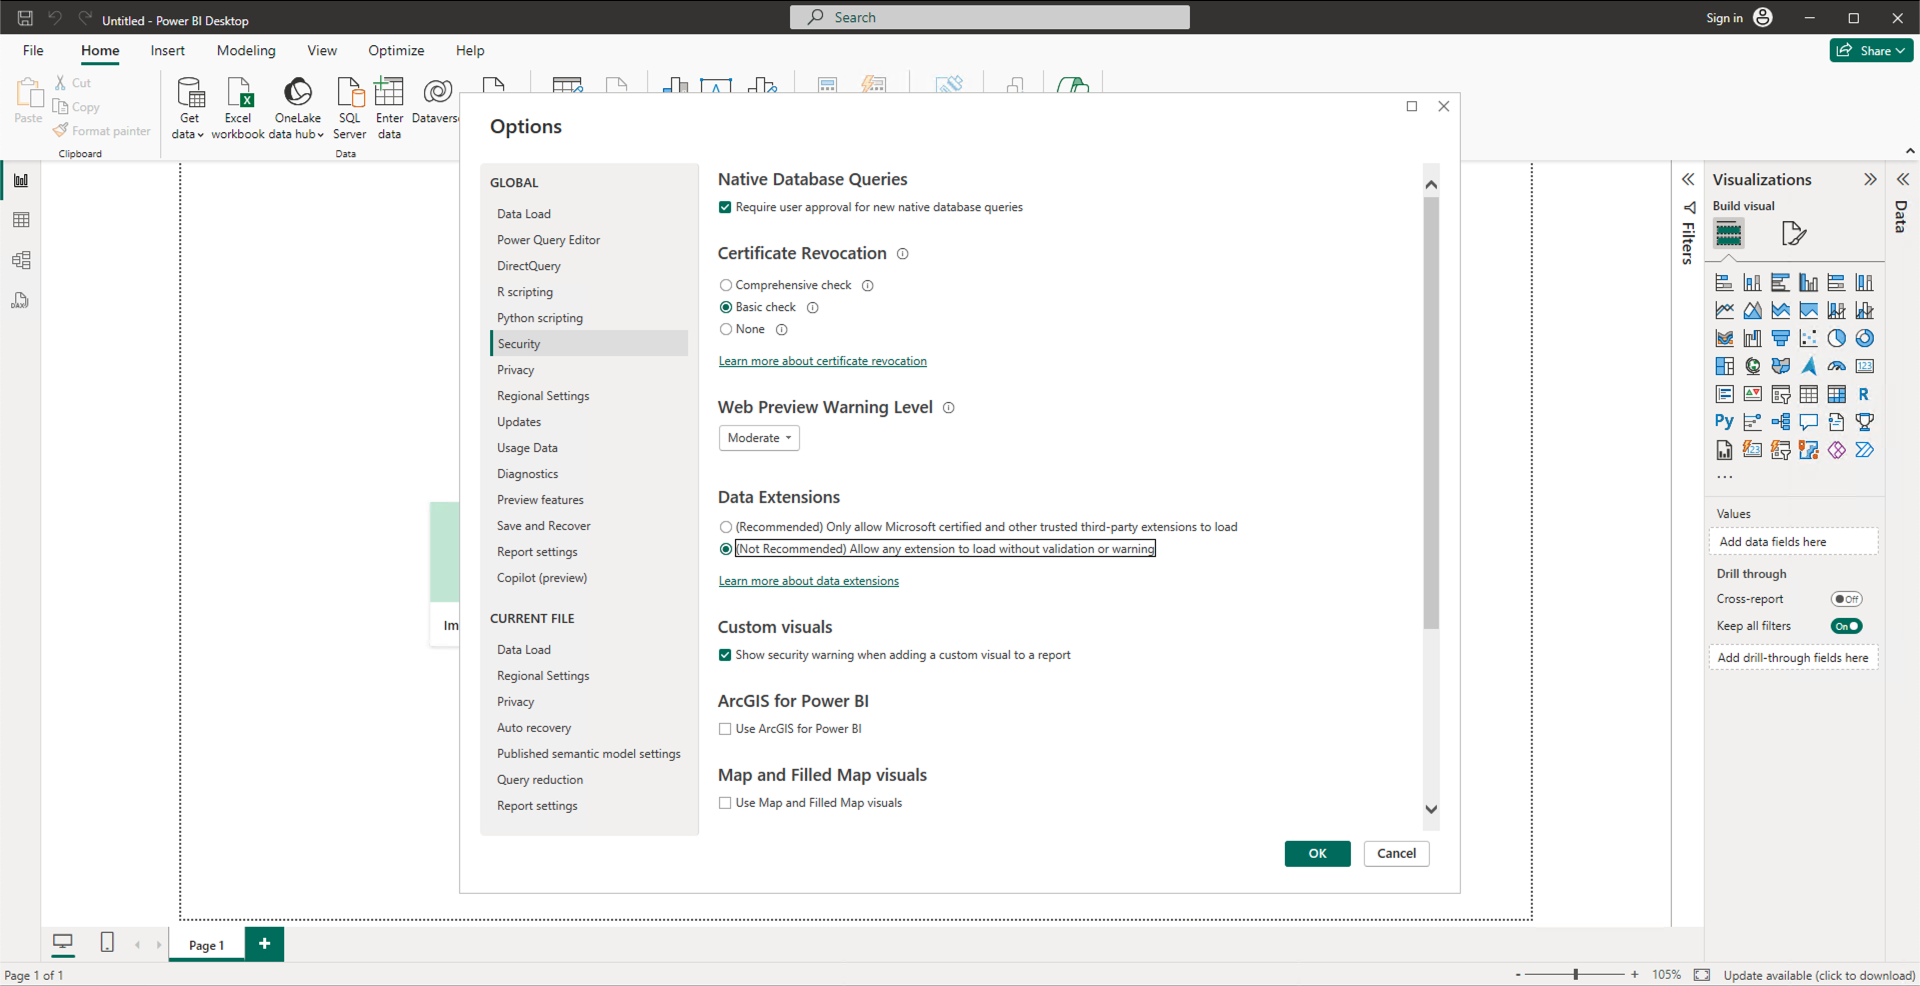Click Update available in status bar
1920x986 pixels.
coord(1819,976)
